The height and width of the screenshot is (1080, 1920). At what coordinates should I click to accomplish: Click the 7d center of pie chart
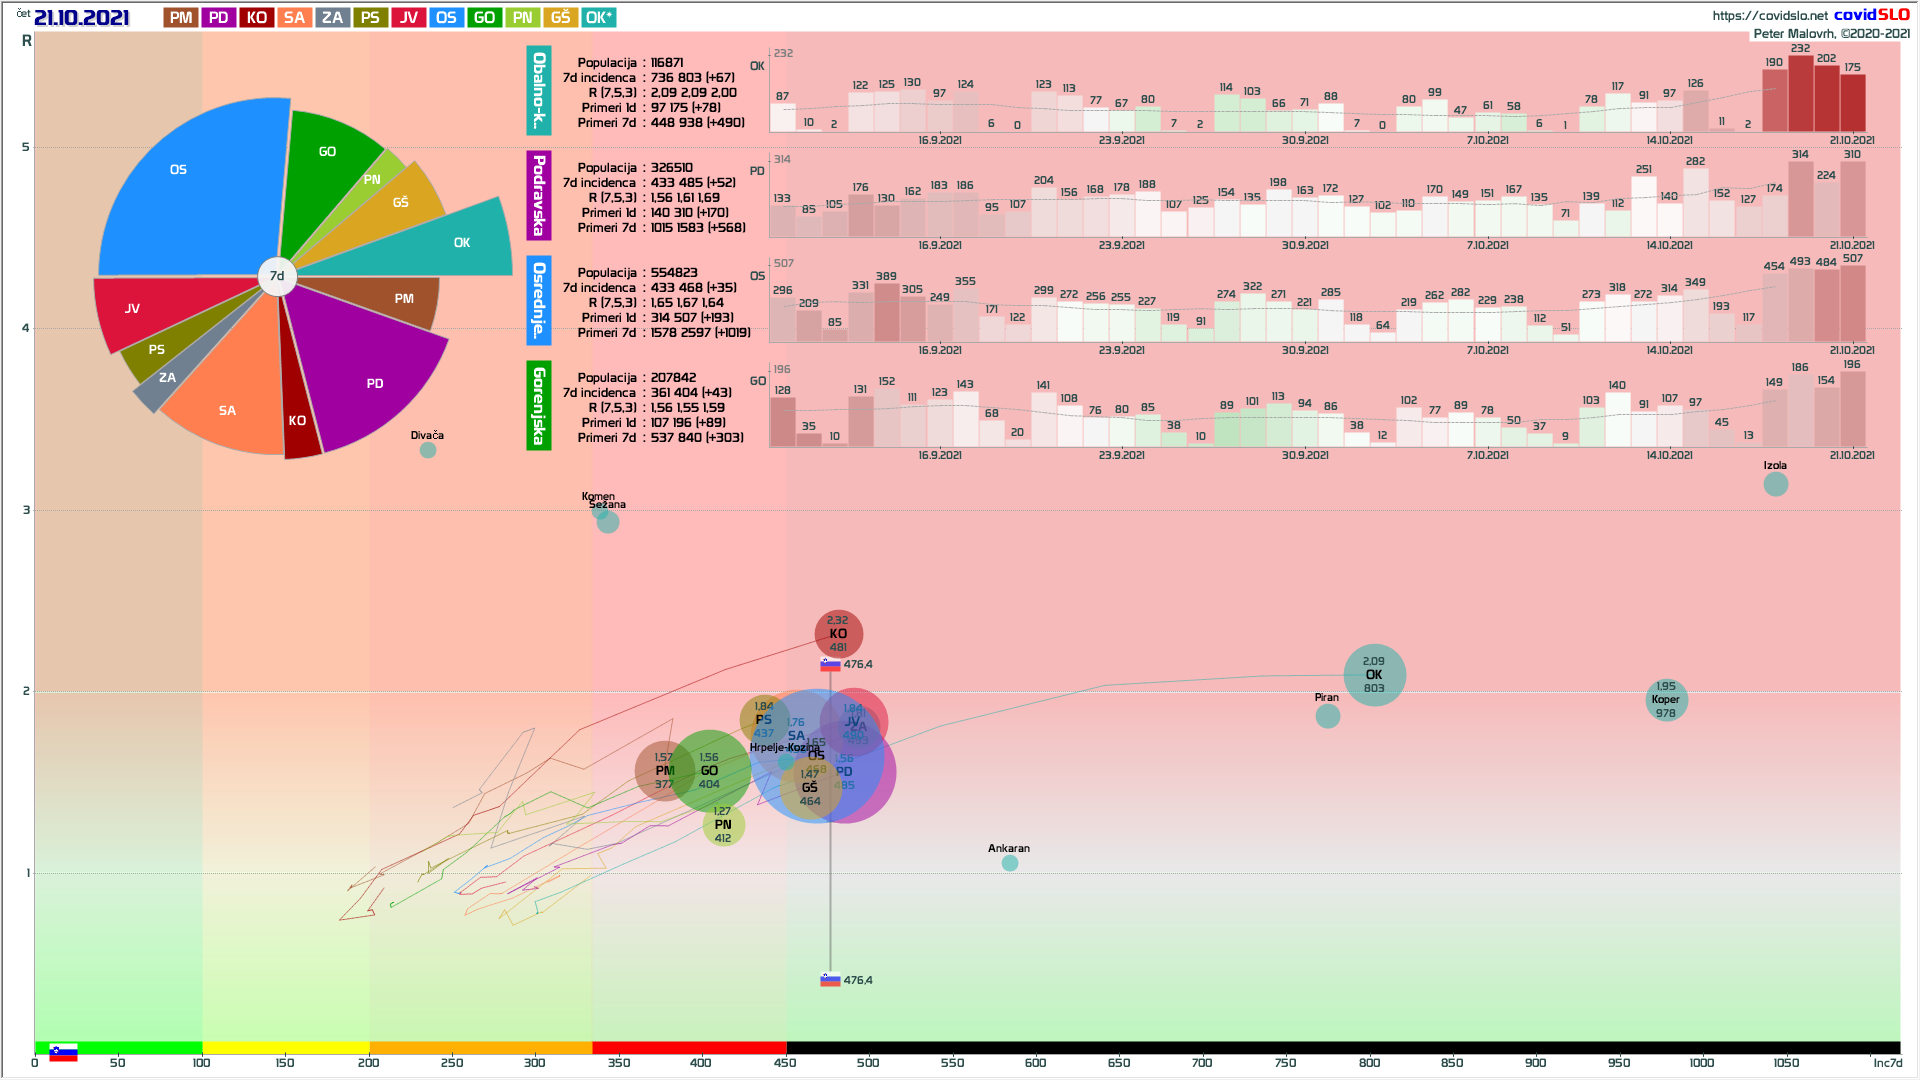pos(277,276)
